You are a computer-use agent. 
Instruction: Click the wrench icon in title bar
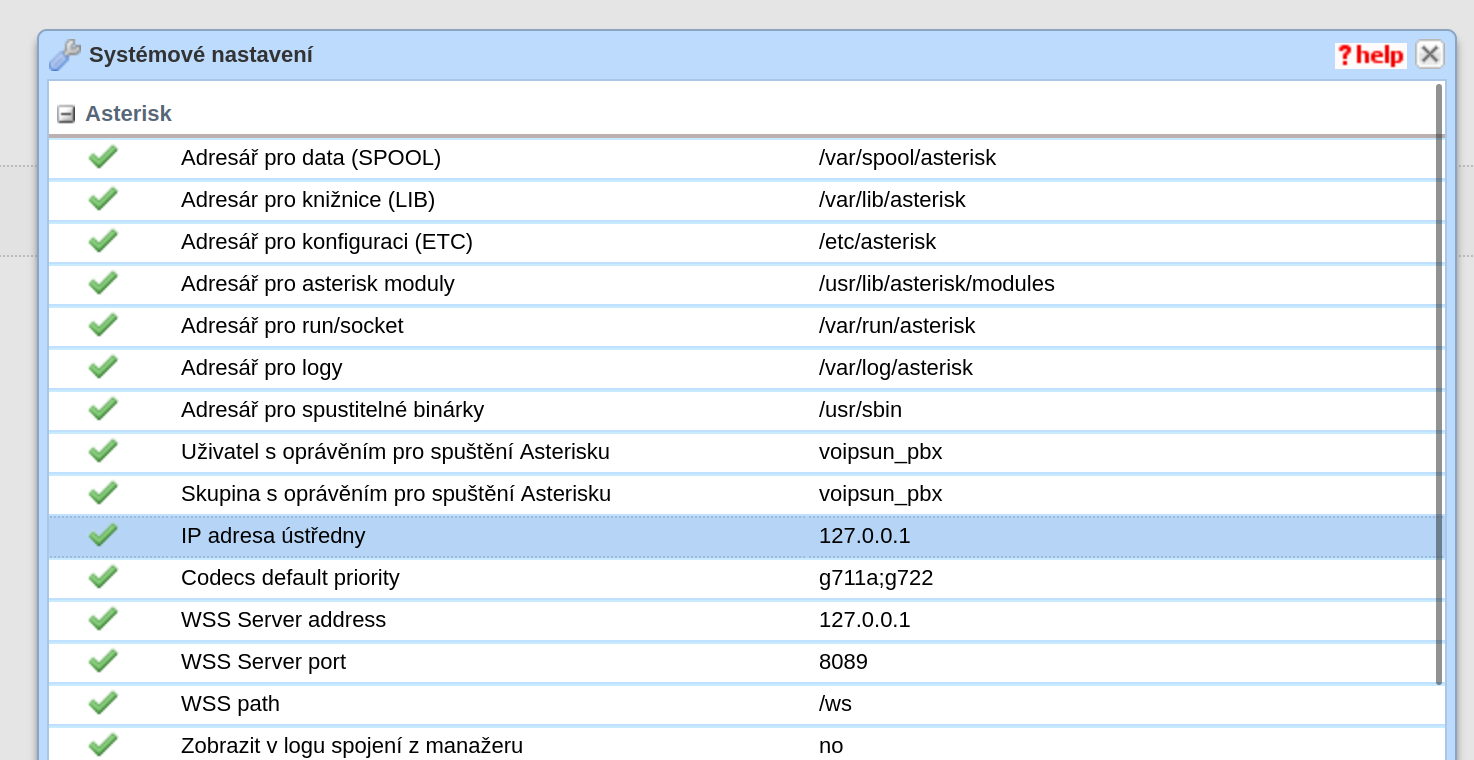pyautogui.click(x=65, y=54)
